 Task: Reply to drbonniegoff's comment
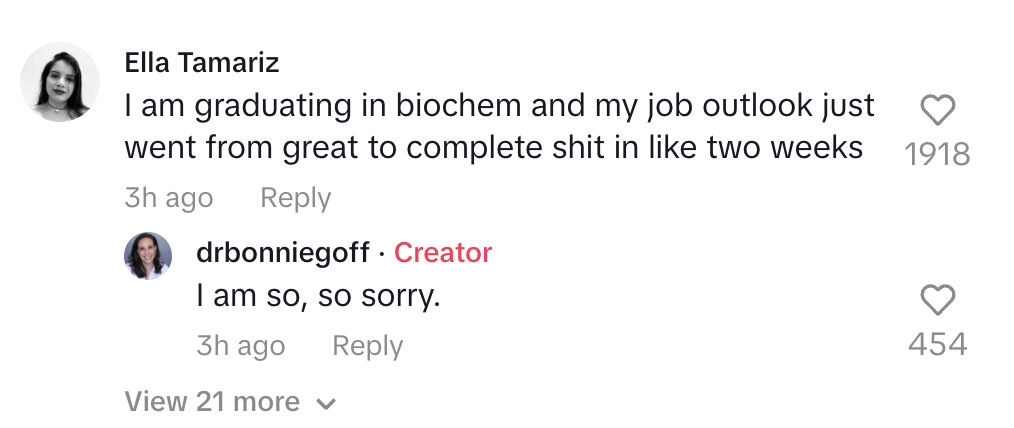[367, 346]
